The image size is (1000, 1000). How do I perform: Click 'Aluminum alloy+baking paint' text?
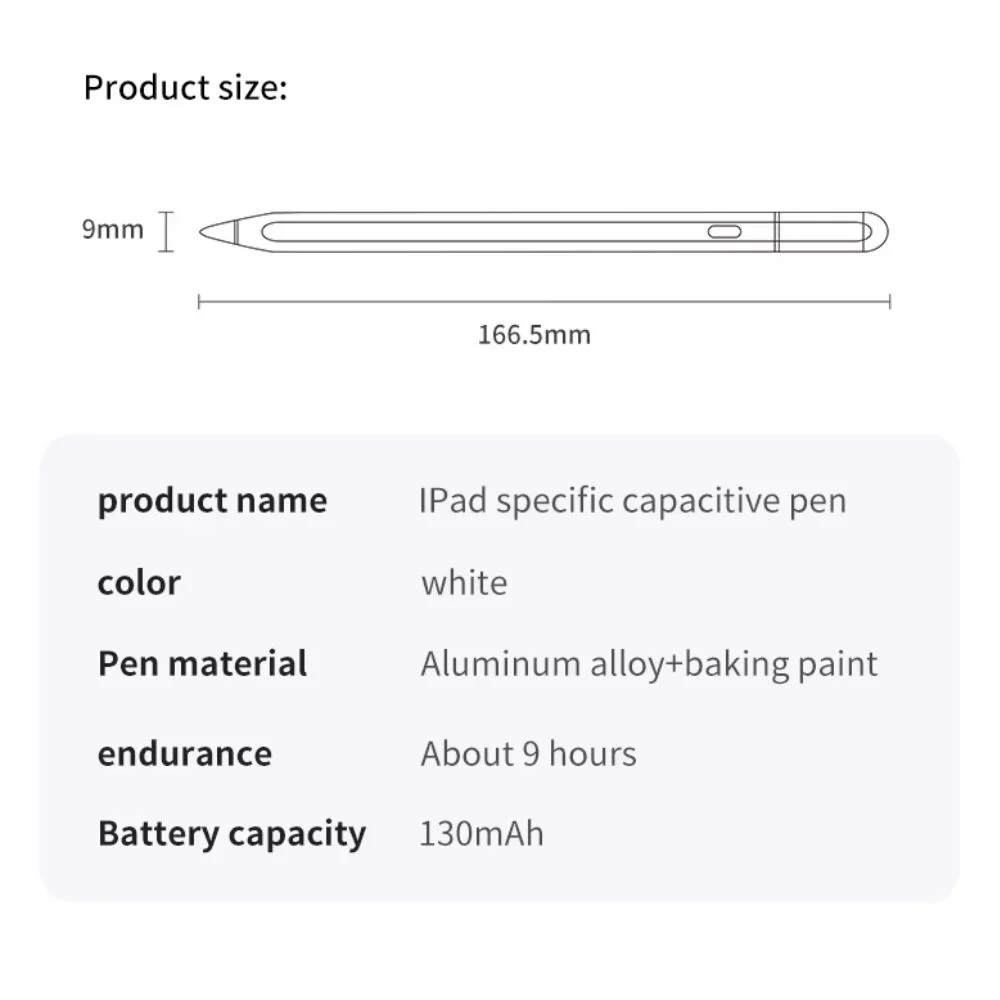click(x=649, y=665)
